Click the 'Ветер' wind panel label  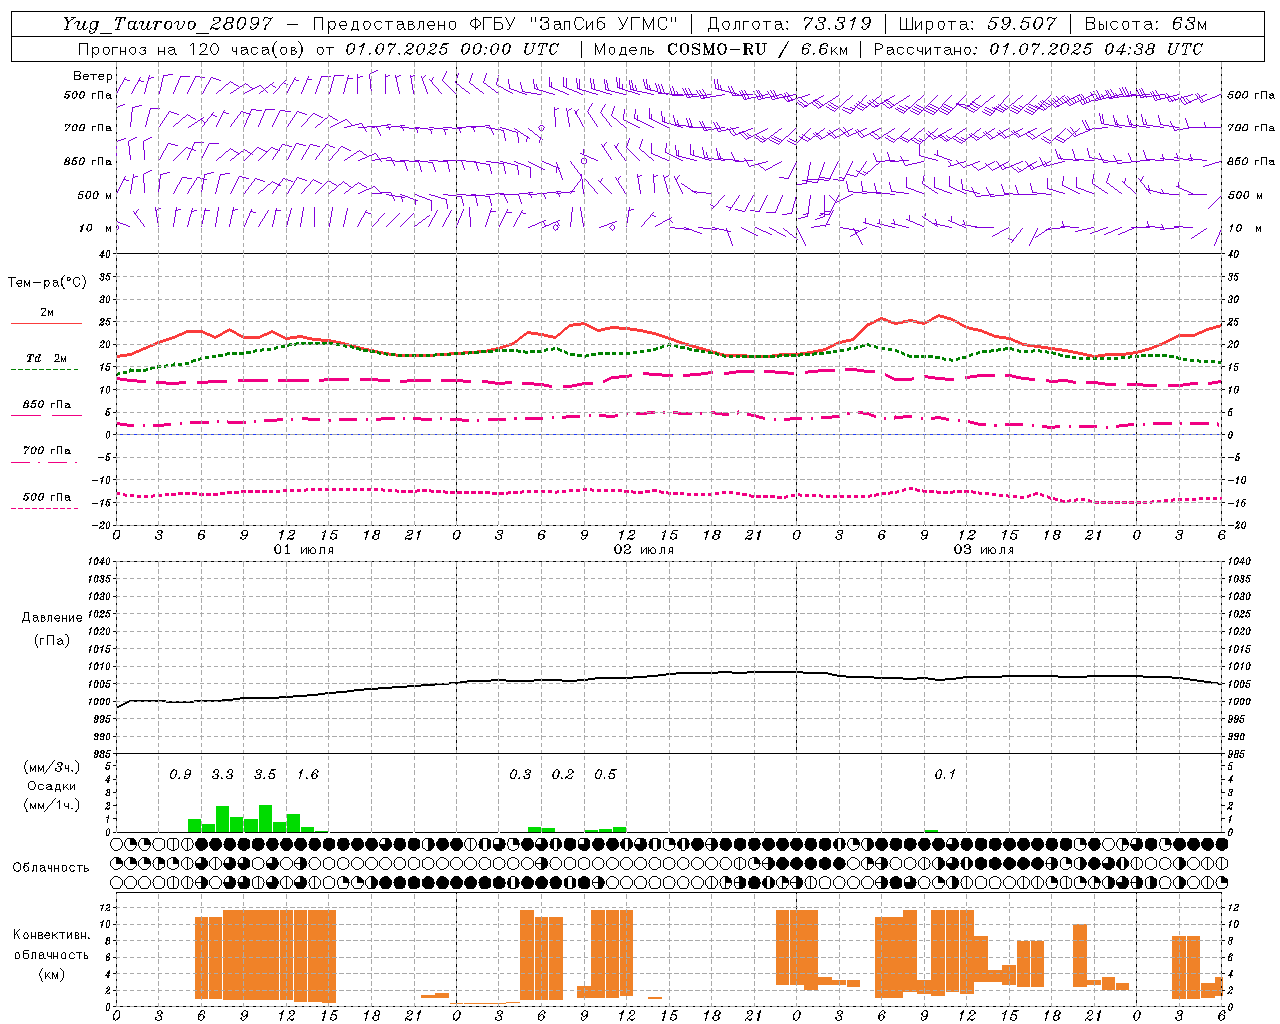point(92,75)
